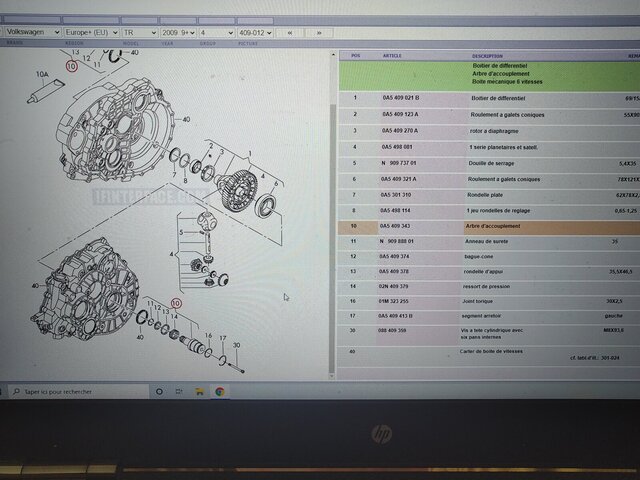Click callout number 30 in the diagram
This screenshot has height=480, width=640.
coord(236,345)
